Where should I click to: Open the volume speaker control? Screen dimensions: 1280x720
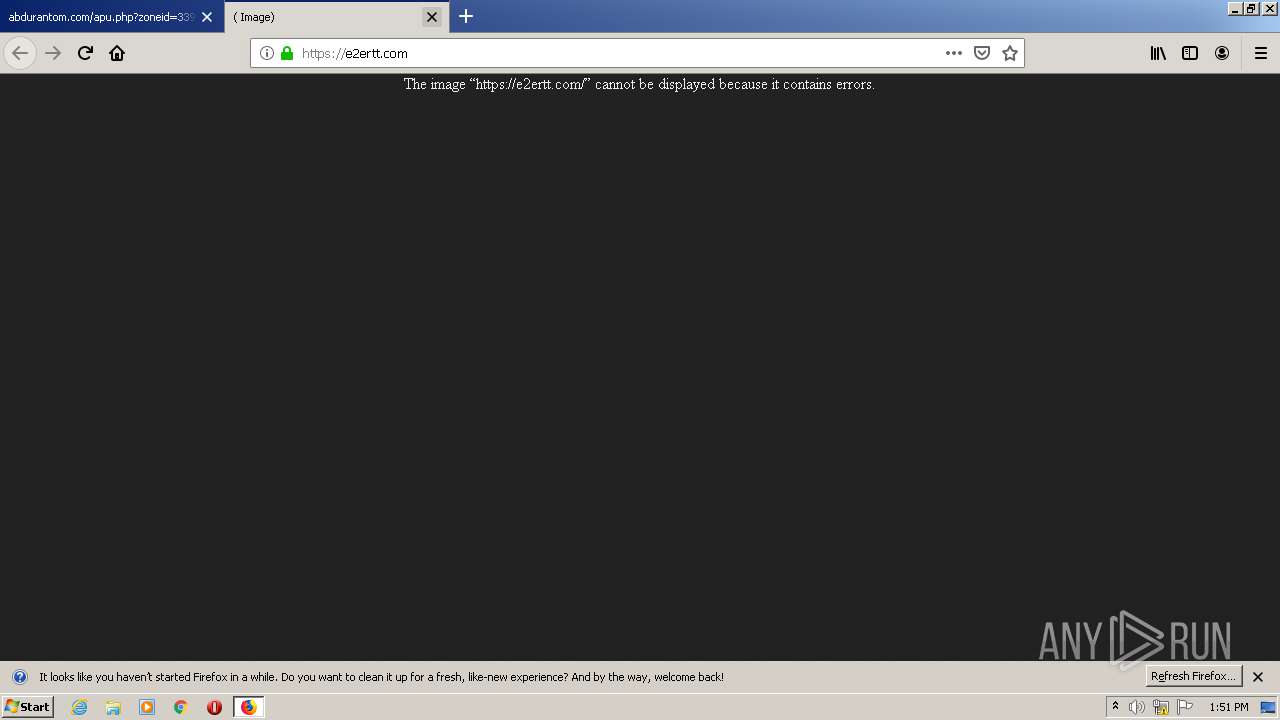(1137, 707)
